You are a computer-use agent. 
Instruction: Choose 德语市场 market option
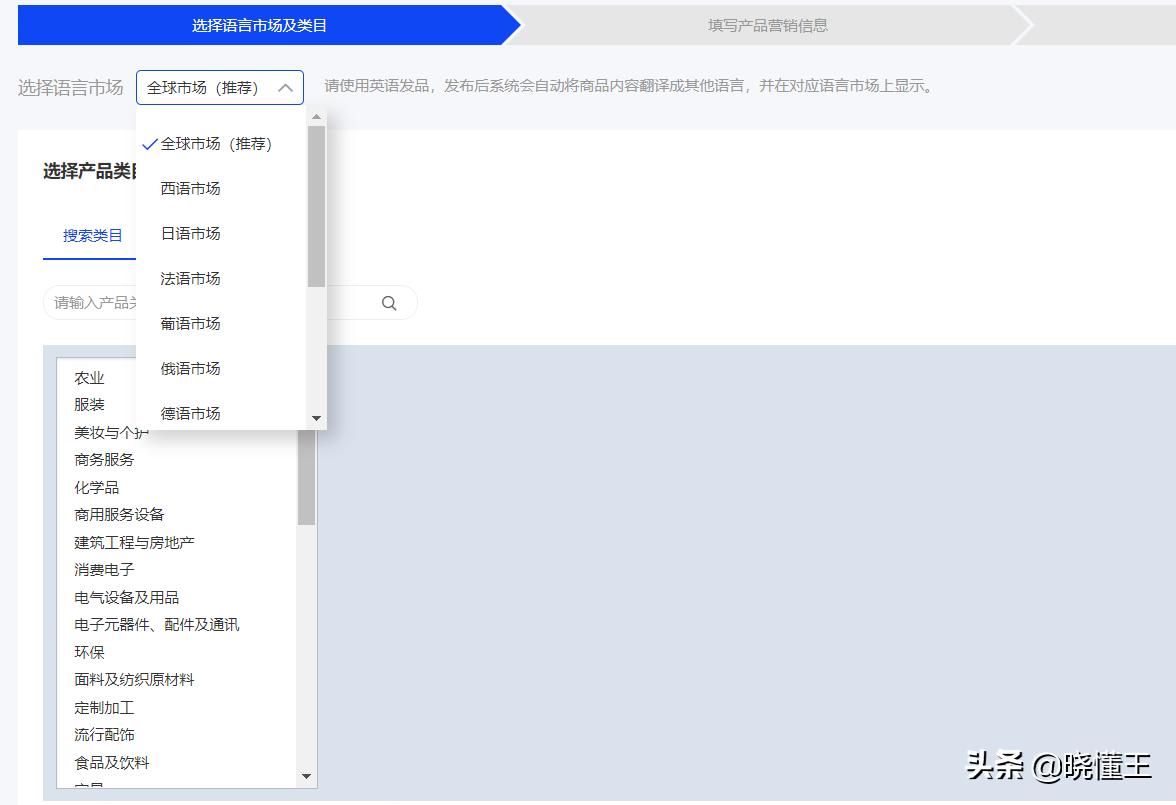pyautogui.click(x=190, y=413)
